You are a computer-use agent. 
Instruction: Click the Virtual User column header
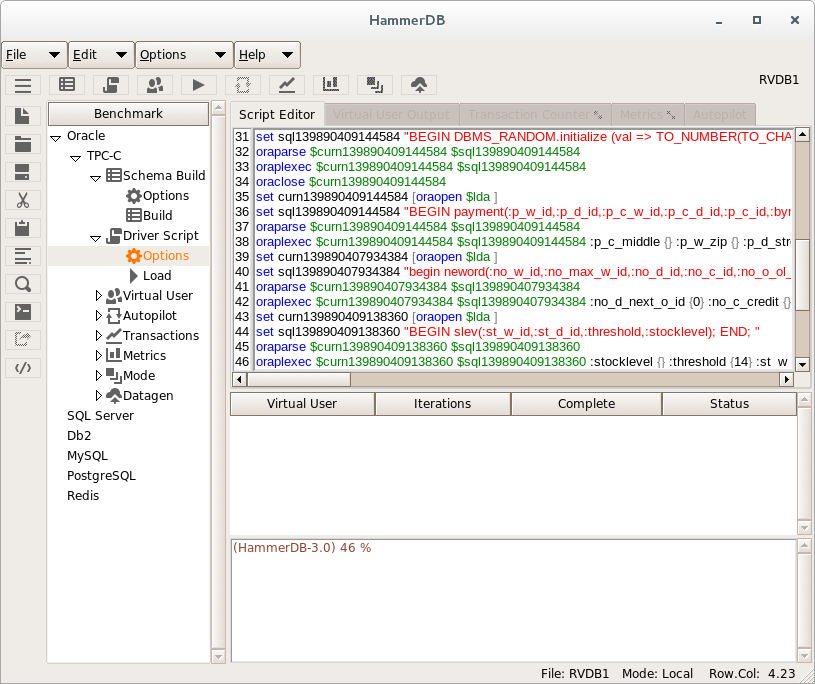[302, 403]
